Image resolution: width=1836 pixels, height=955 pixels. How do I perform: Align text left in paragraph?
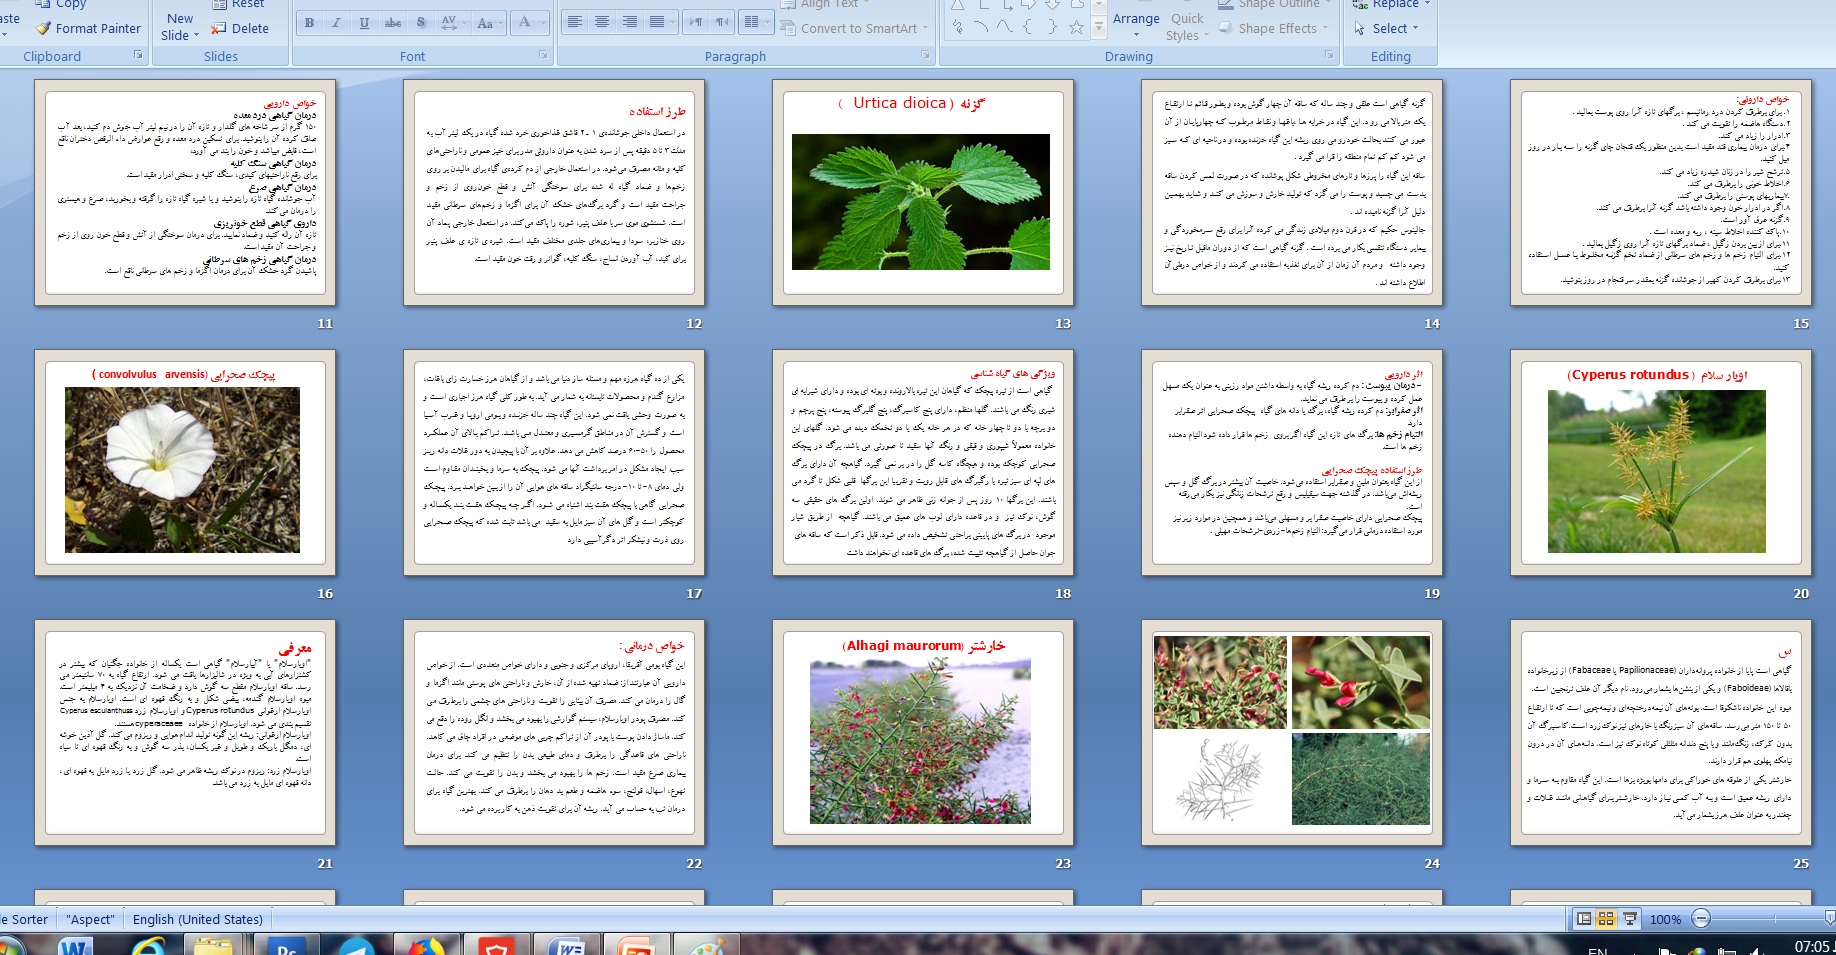click(x=575, y=22)
